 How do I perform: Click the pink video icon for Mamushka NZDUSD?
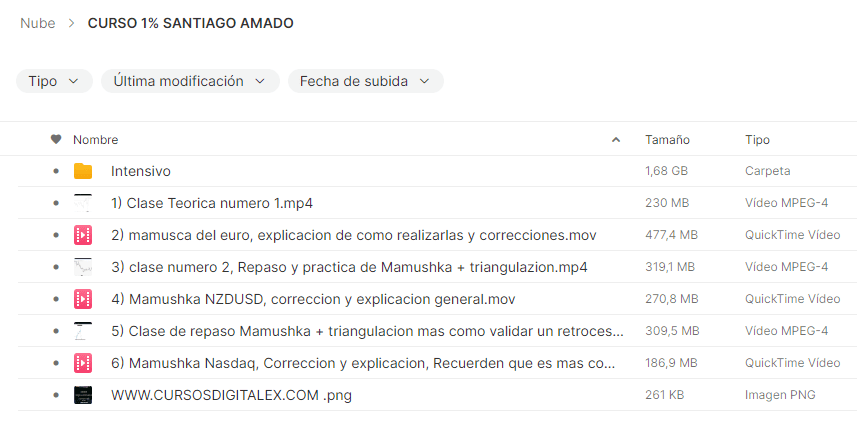pos(83,299)
